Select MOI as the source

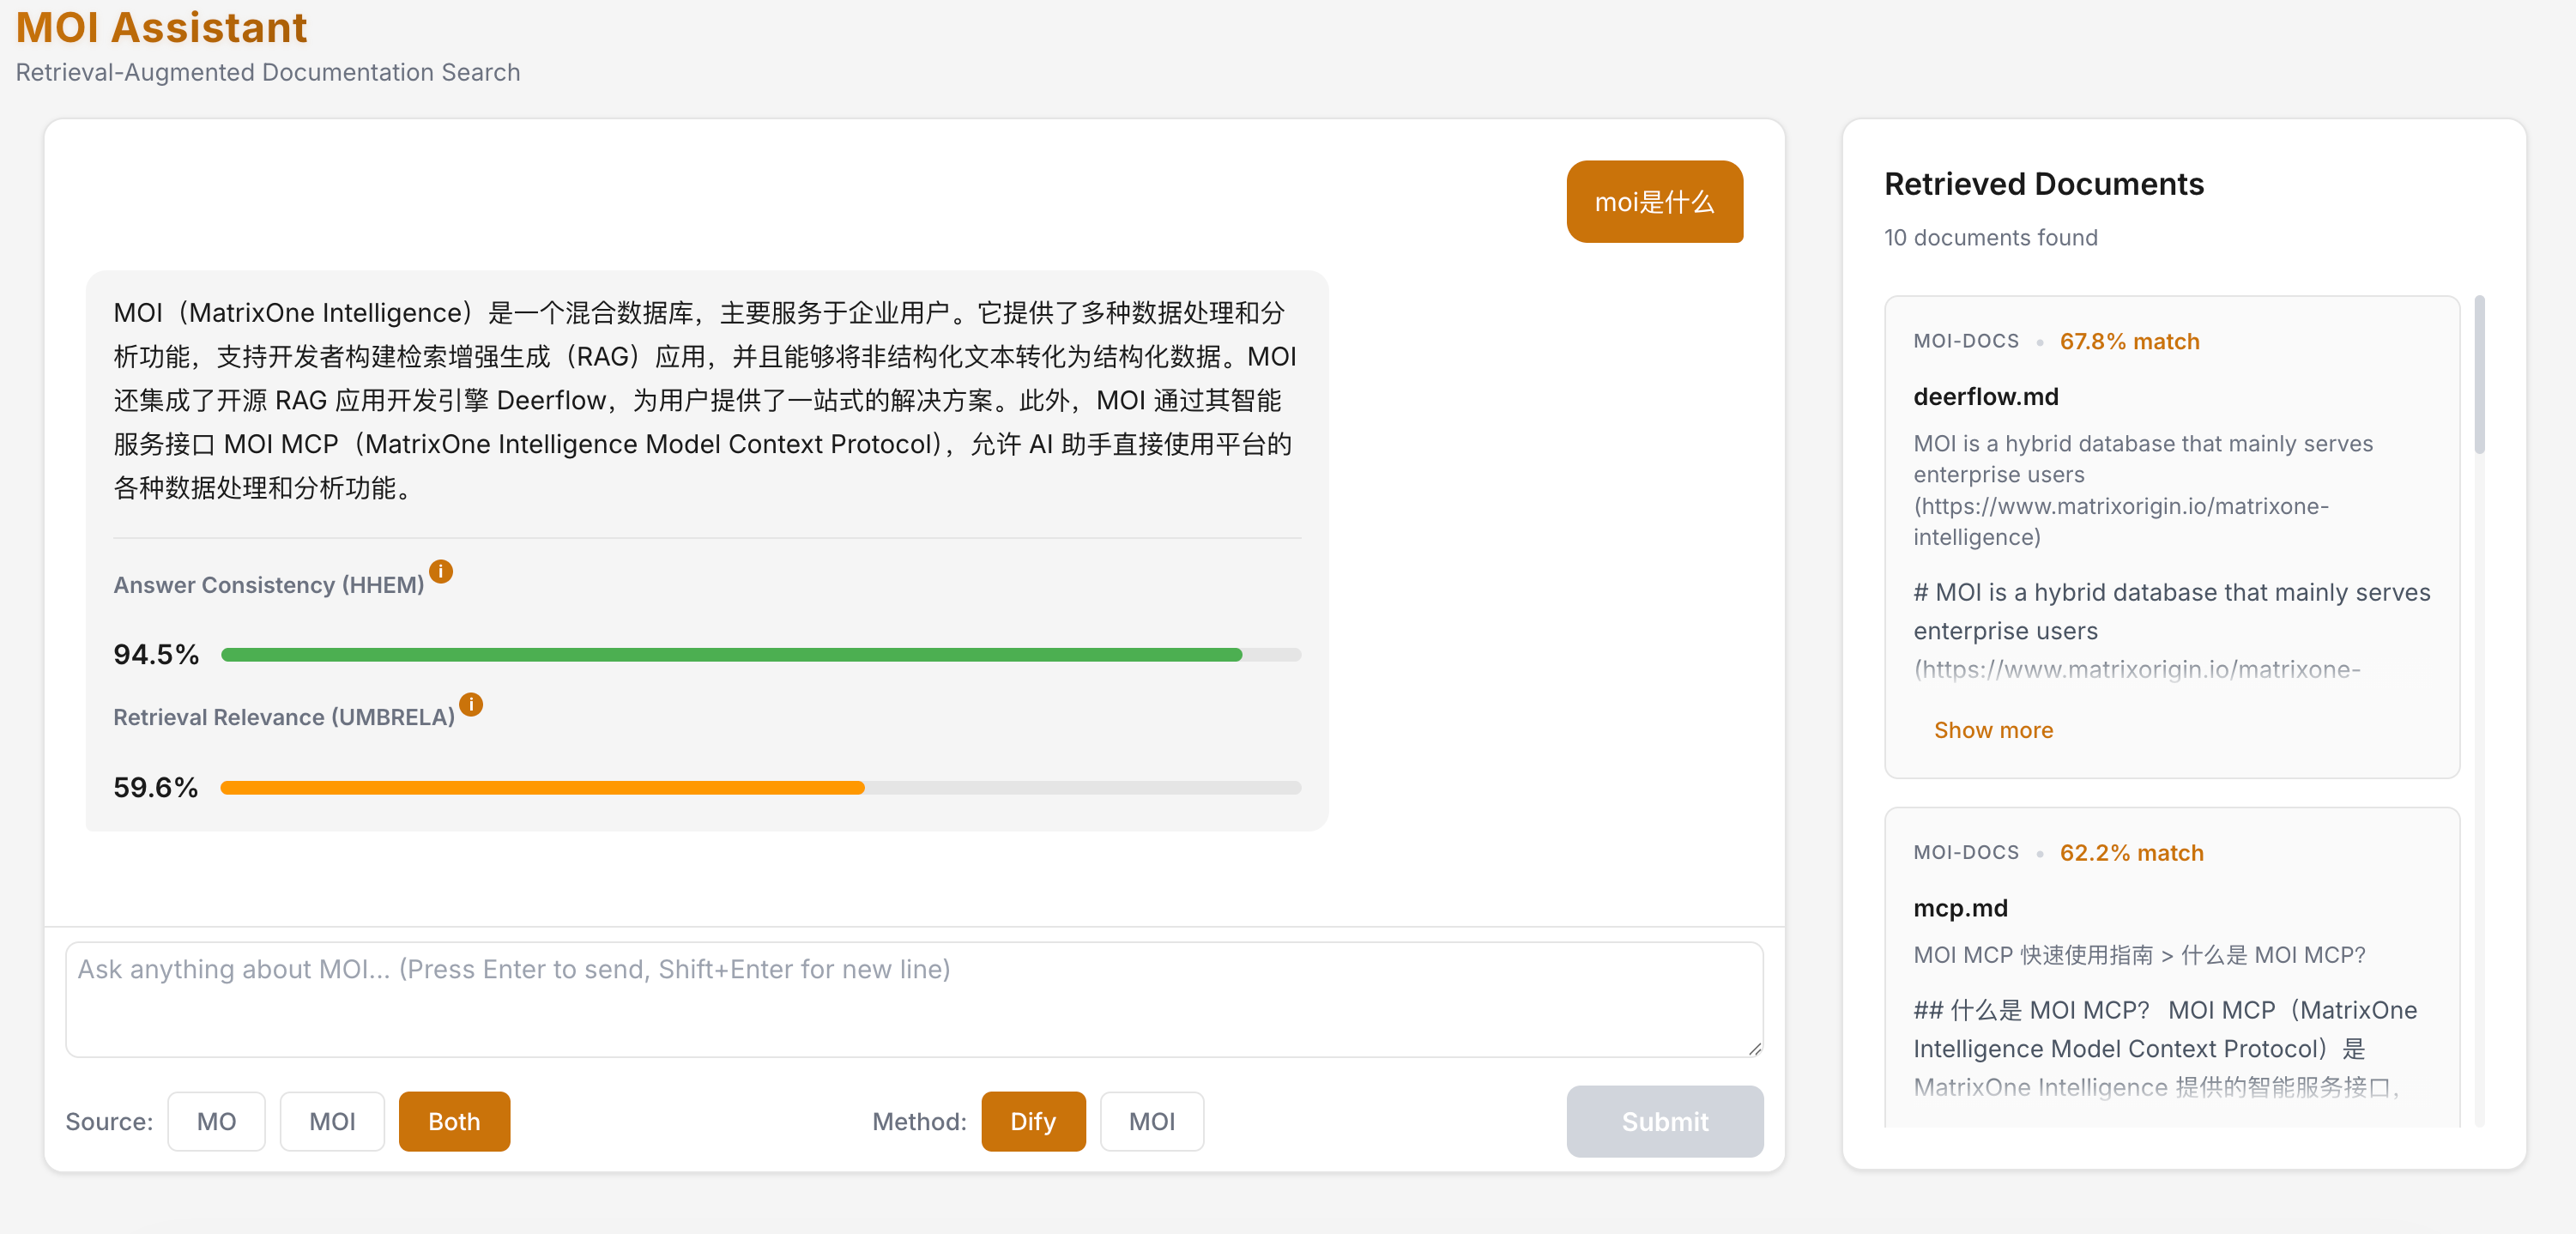coord(332,1121)
